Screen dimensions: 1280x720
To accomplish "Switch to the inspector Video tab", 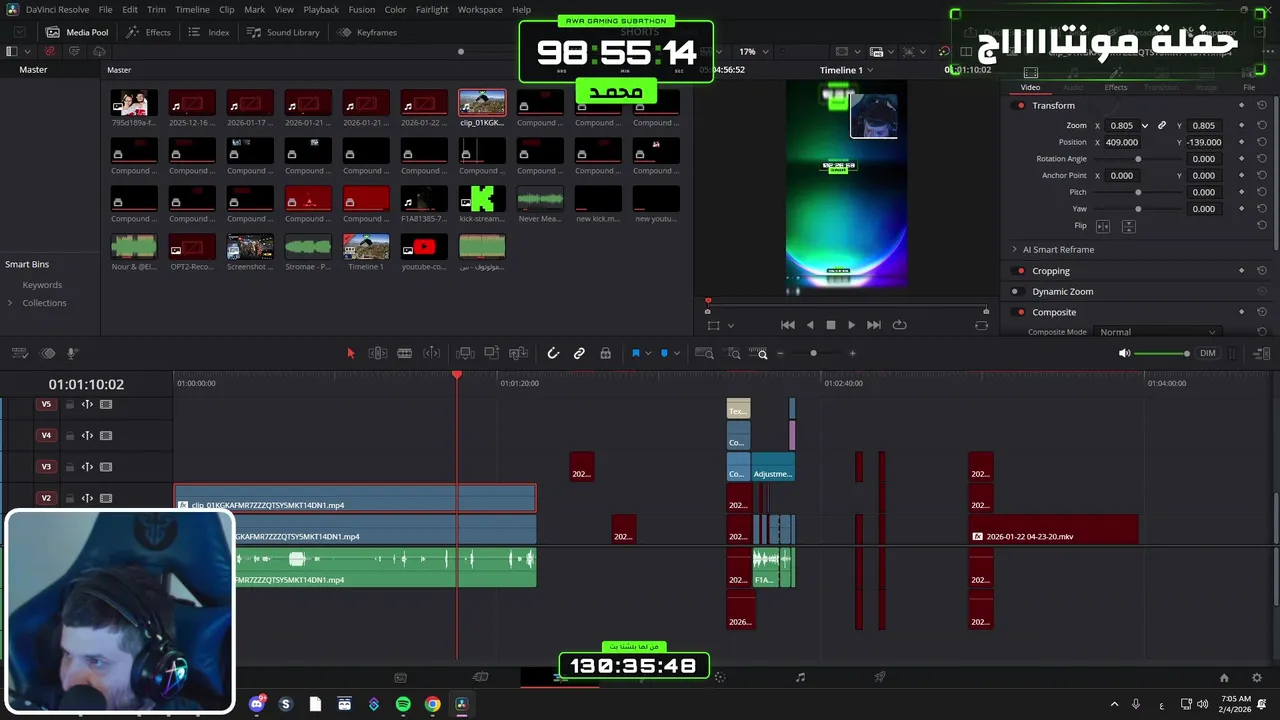I will tap(1030, 80).
